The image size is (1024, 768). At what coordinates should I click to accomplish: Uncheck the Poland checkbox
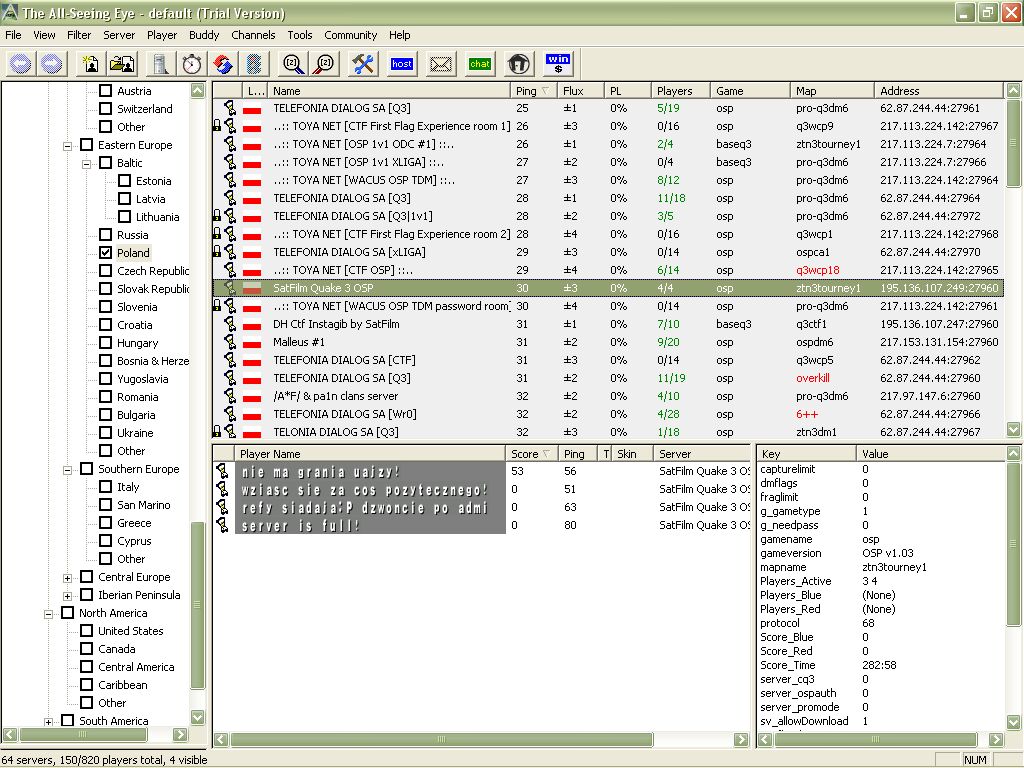[106, 253]
